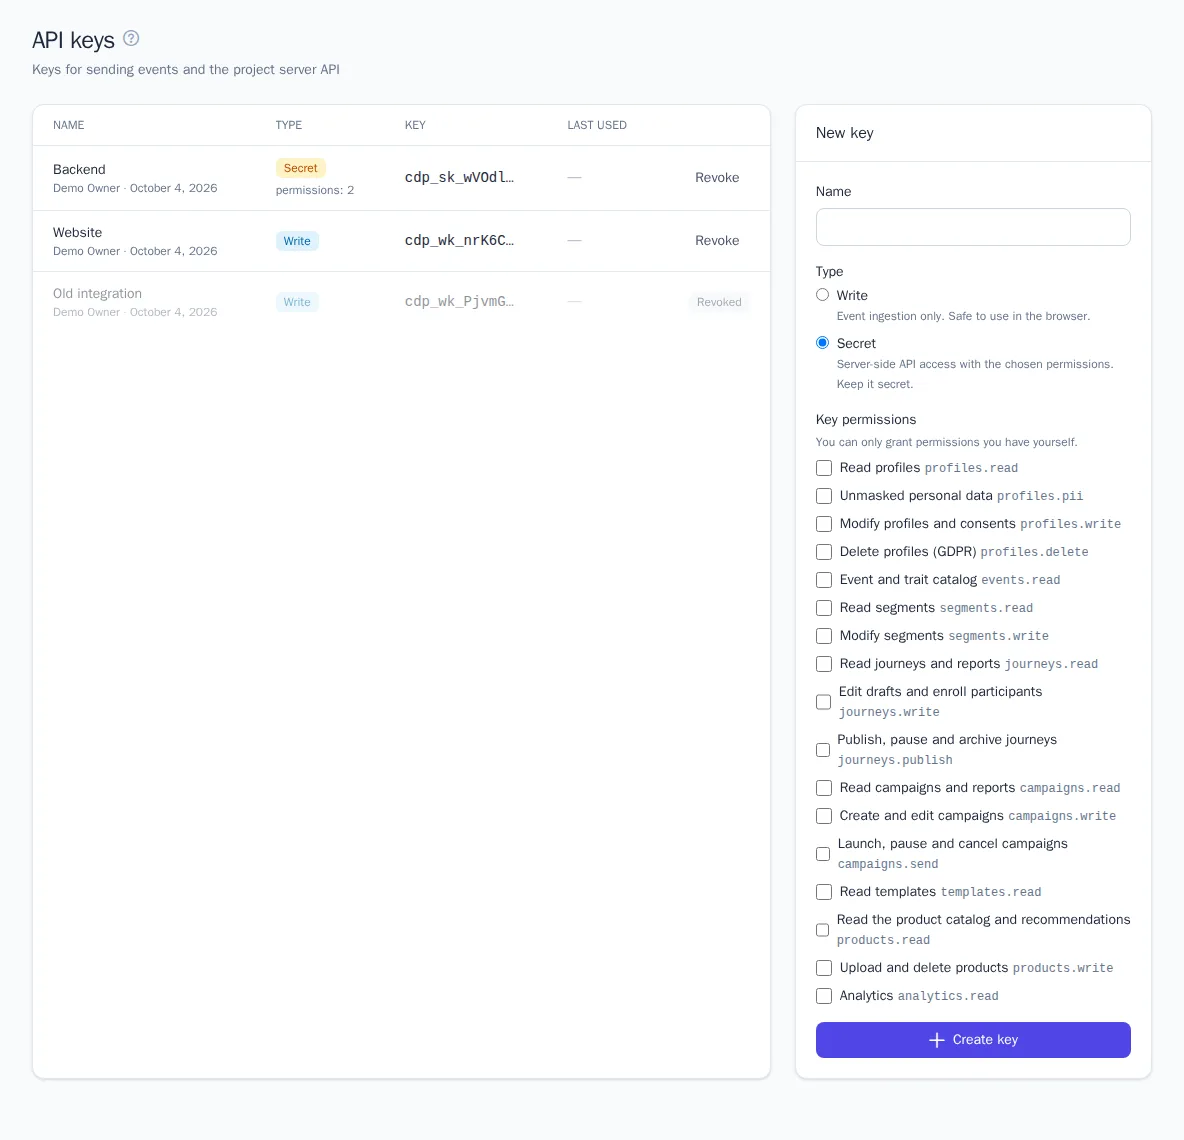
Task: Click the Write badge on Website row
Action: (x=297, y=241)
